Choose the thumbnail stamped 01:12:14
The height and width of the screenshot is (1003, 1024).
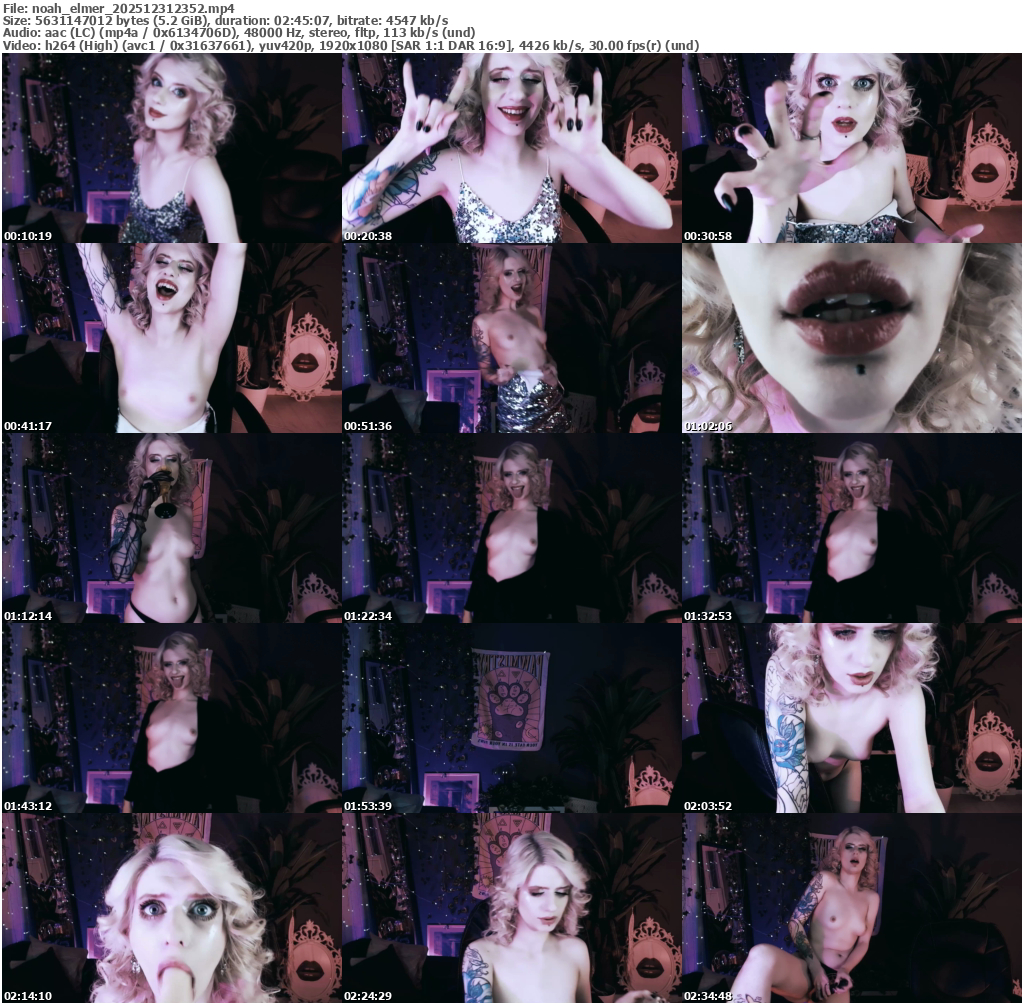(x=172, y=528)
